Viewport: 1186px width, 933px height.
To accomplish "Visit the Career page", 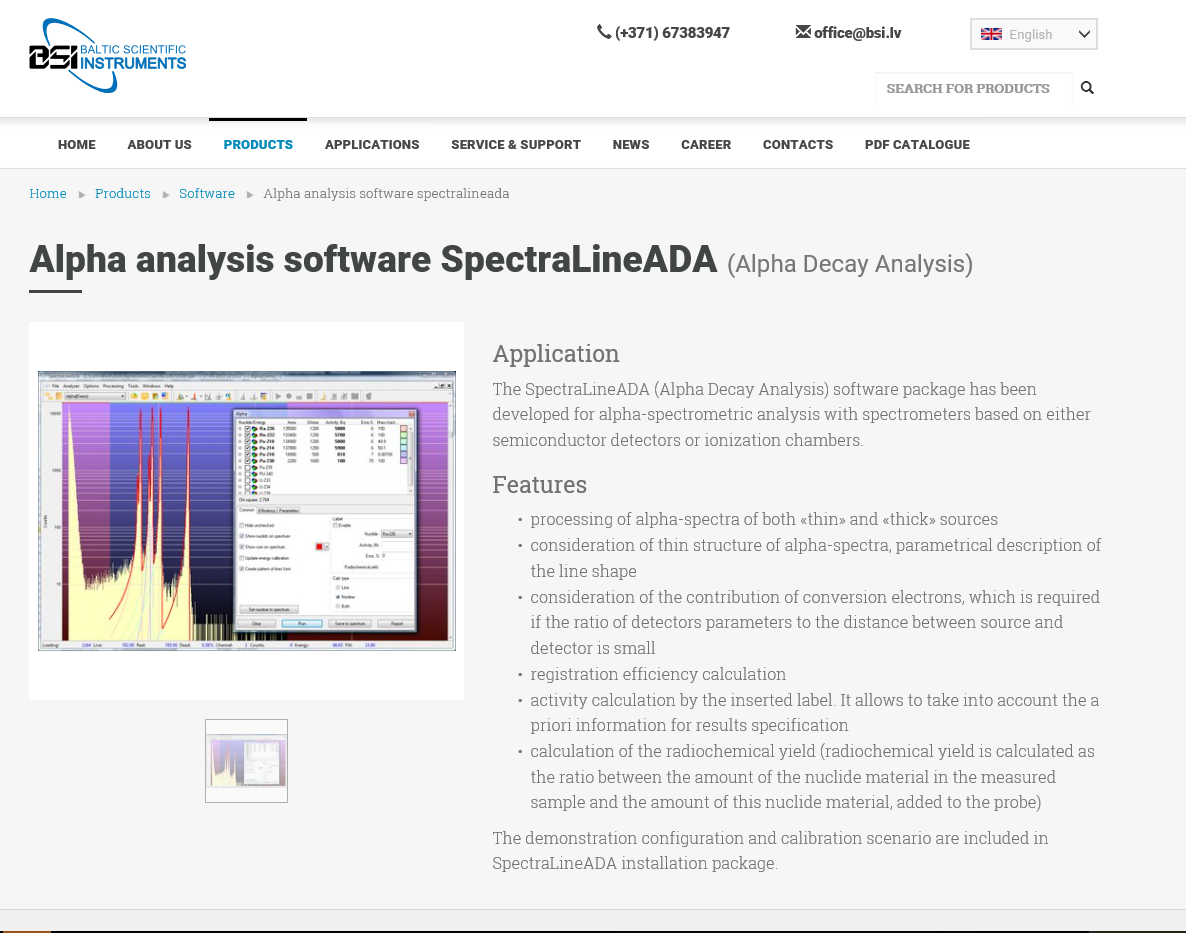I will coord(706,144).
